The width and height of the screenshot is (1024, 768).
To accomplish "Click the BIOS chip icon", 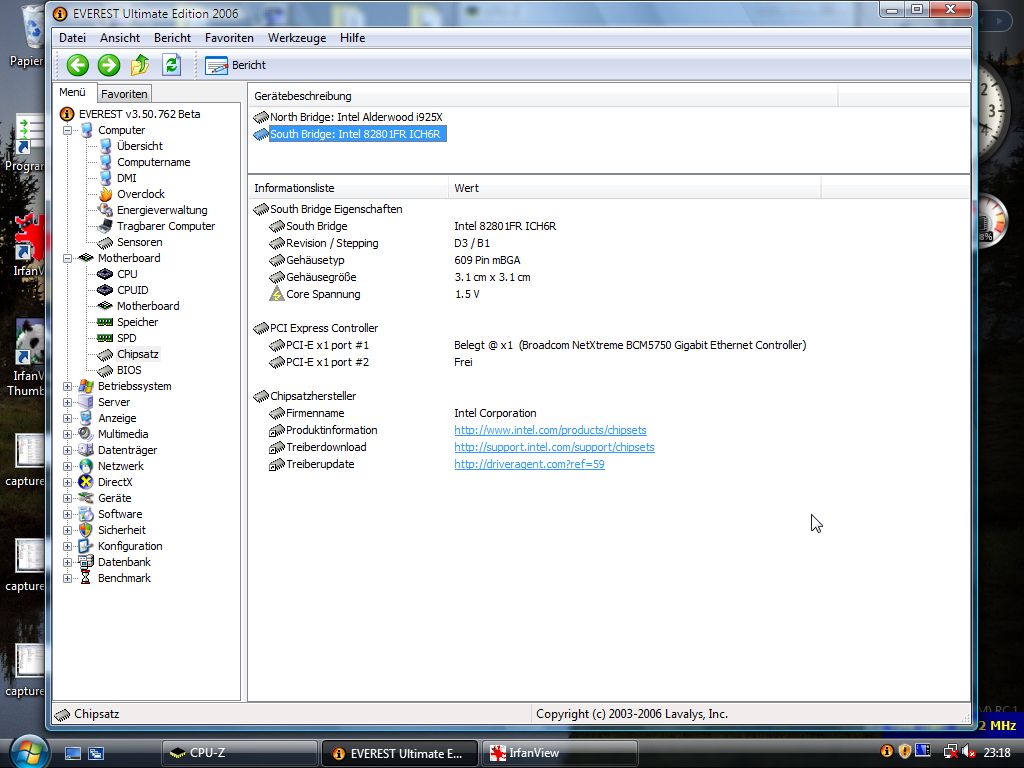I will (x=105, y=370).
